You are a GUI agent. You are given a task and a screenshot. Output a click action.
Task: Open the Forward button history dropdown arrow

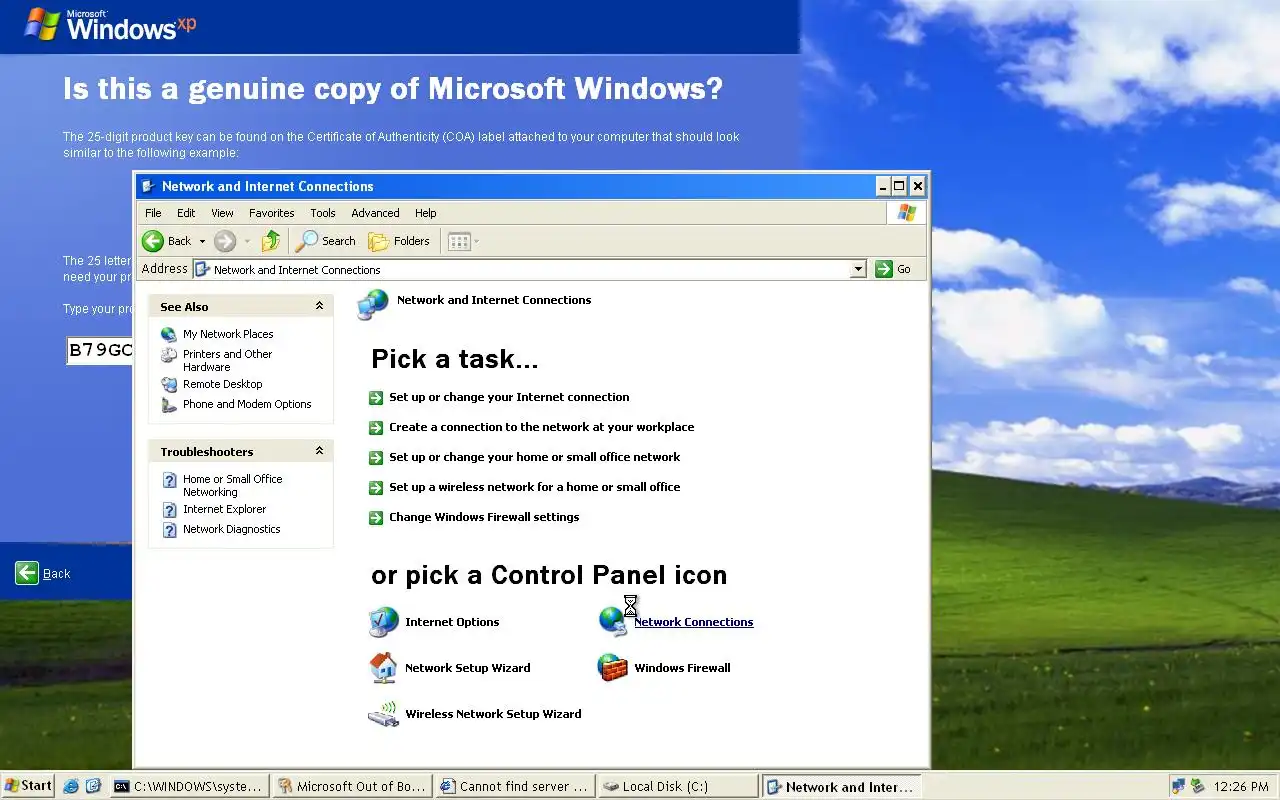click(x=247, y=241)
